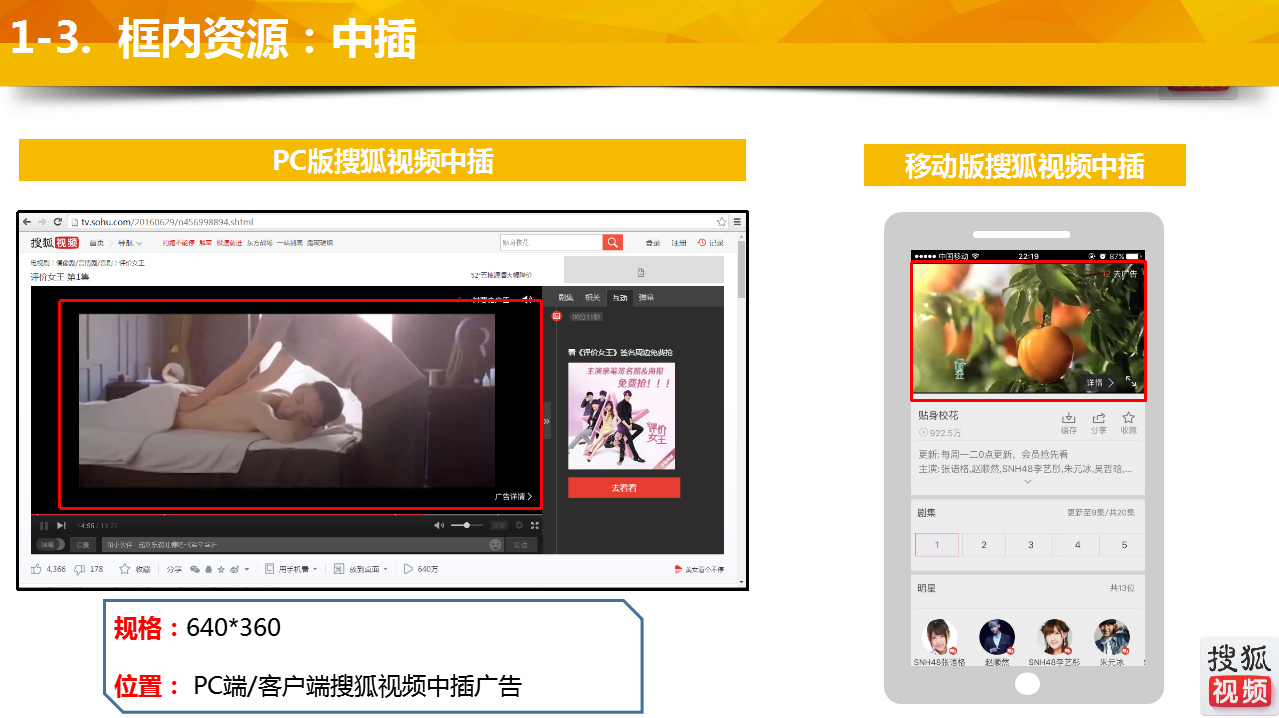Select episode 4 in the mobile 剧集 list

coord(1078,545)
